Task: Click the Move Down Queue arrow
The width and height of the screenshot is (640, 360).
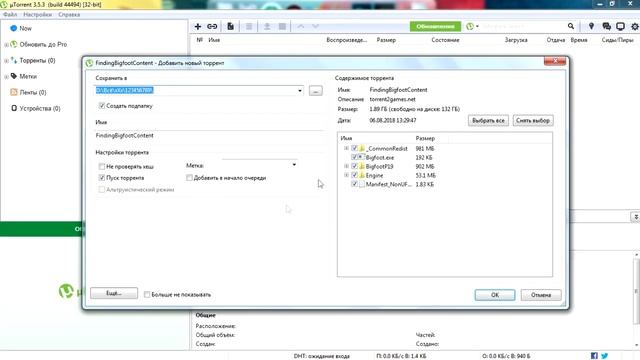Action: coord(316,27)
